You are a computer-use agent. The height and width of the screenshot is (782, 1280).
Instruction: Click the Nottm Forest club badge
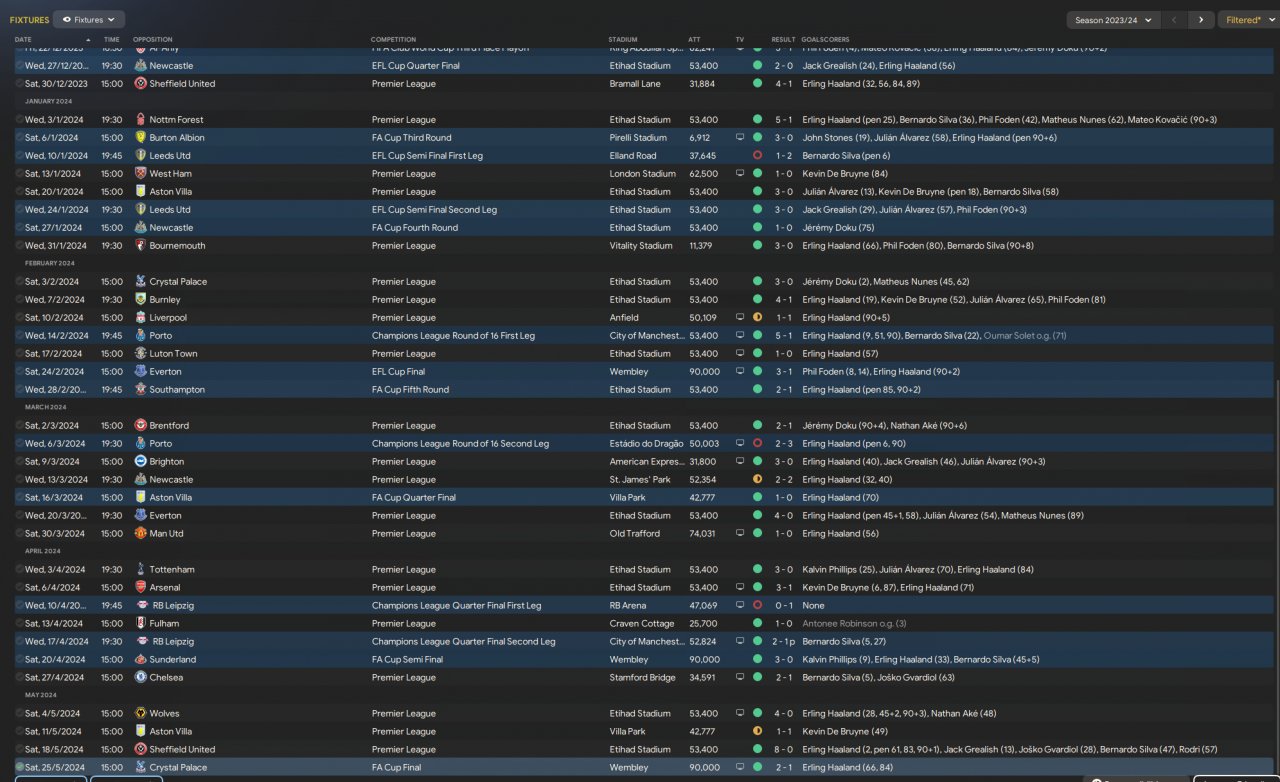tap(140, 120)
